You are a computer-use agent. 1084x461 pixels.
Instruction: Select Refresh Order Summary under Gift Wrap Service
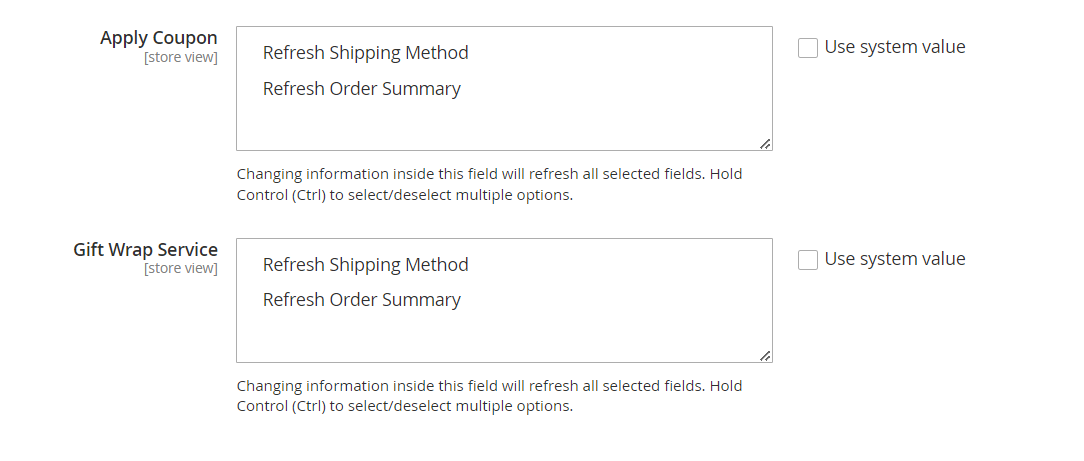(361, 300)
